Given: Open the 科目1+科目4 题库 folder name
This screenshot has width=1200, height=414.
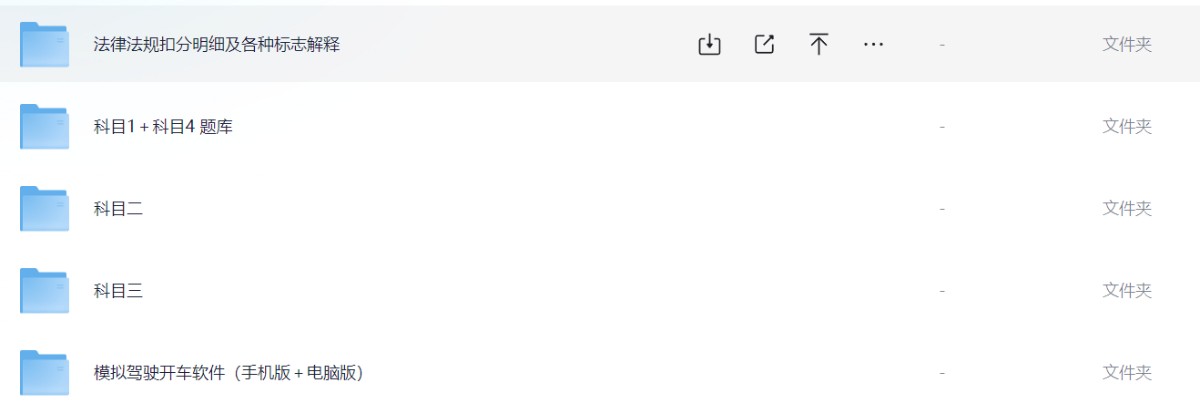Looking at the screenshot, I should 162,127.
